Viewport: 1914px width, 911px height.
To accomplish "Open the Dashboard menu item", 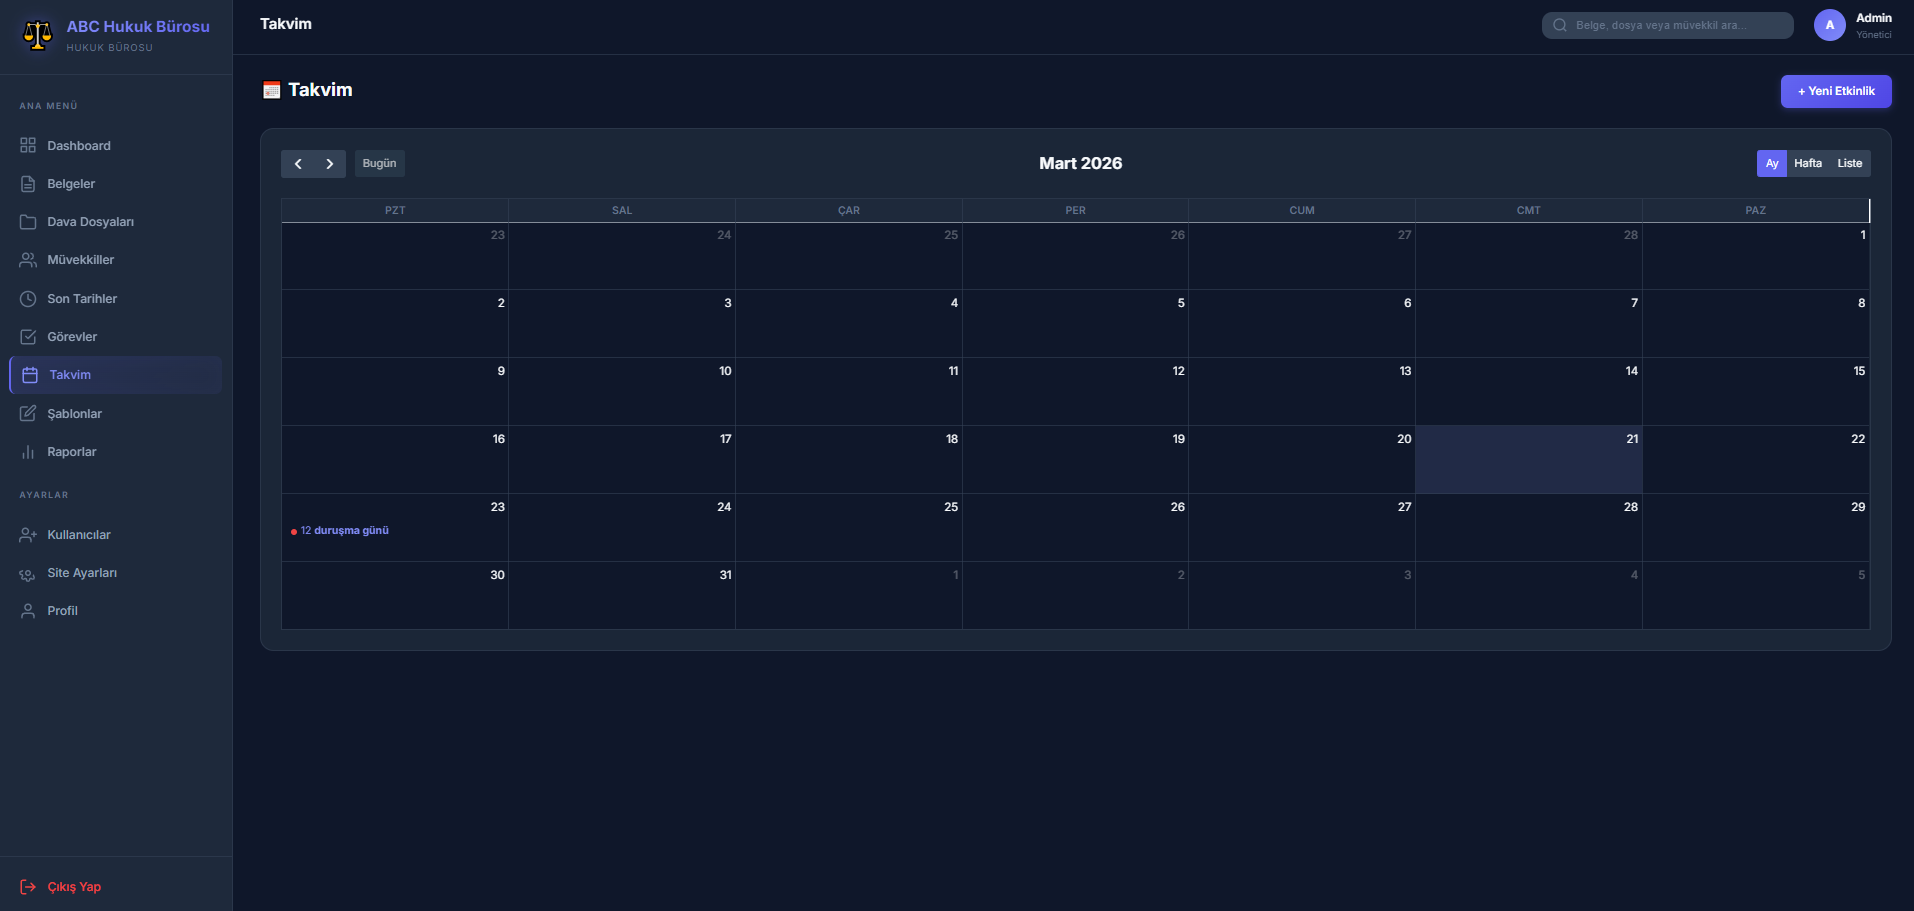I will (x=116, y=146).
